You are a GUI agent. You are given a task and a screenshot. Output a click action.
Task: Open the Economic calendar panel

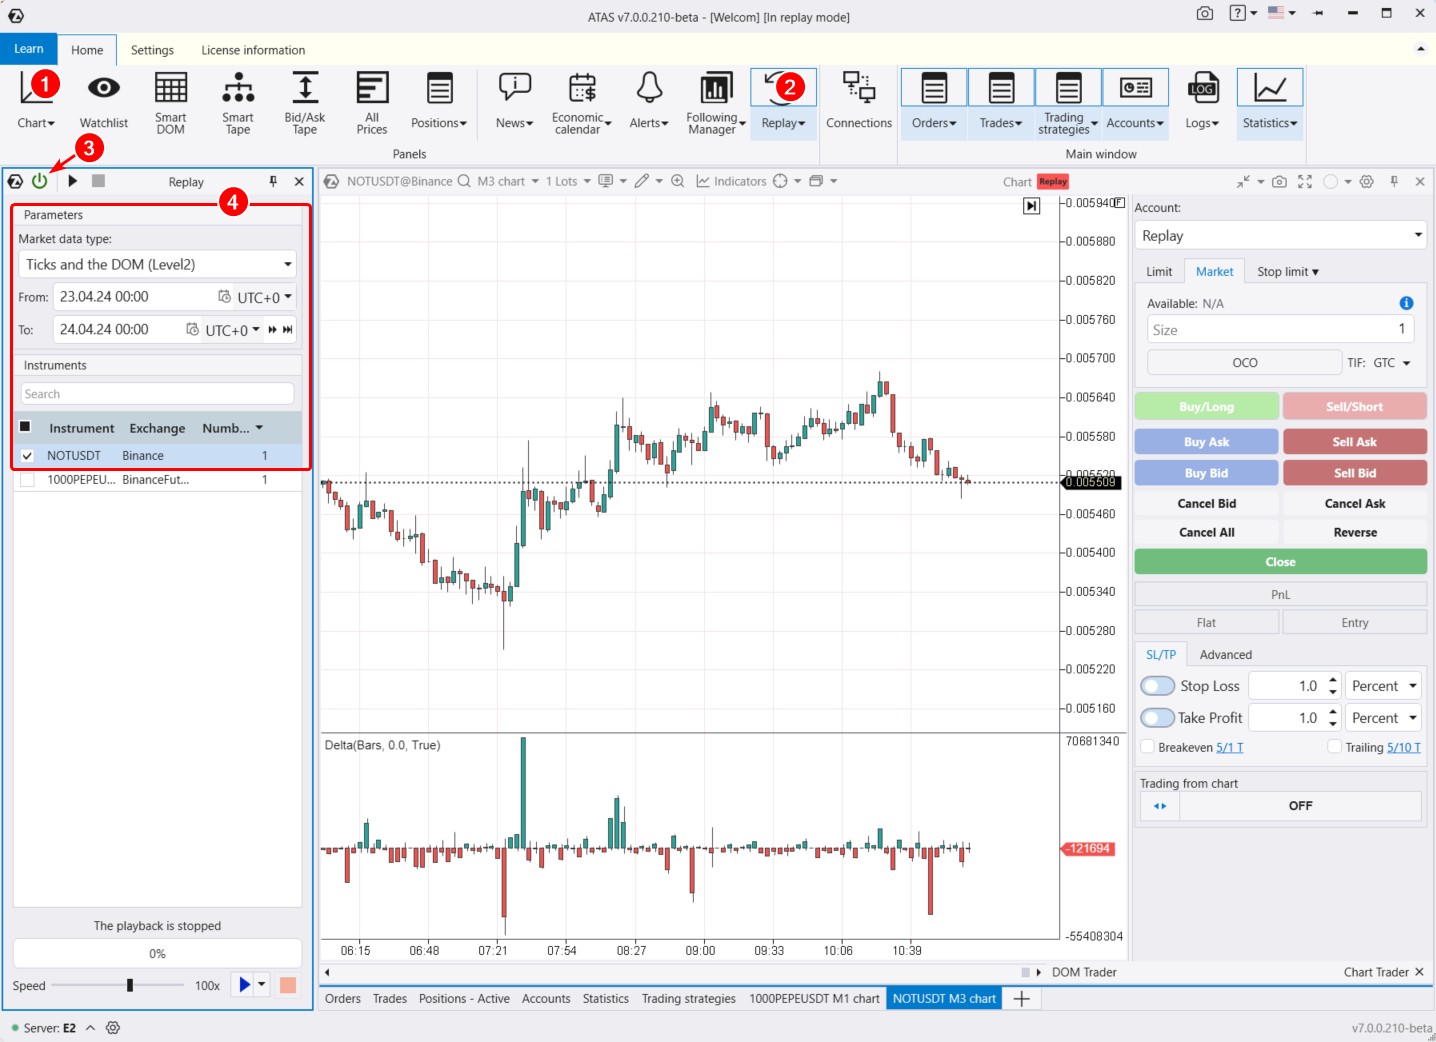[x=580, y=100]
